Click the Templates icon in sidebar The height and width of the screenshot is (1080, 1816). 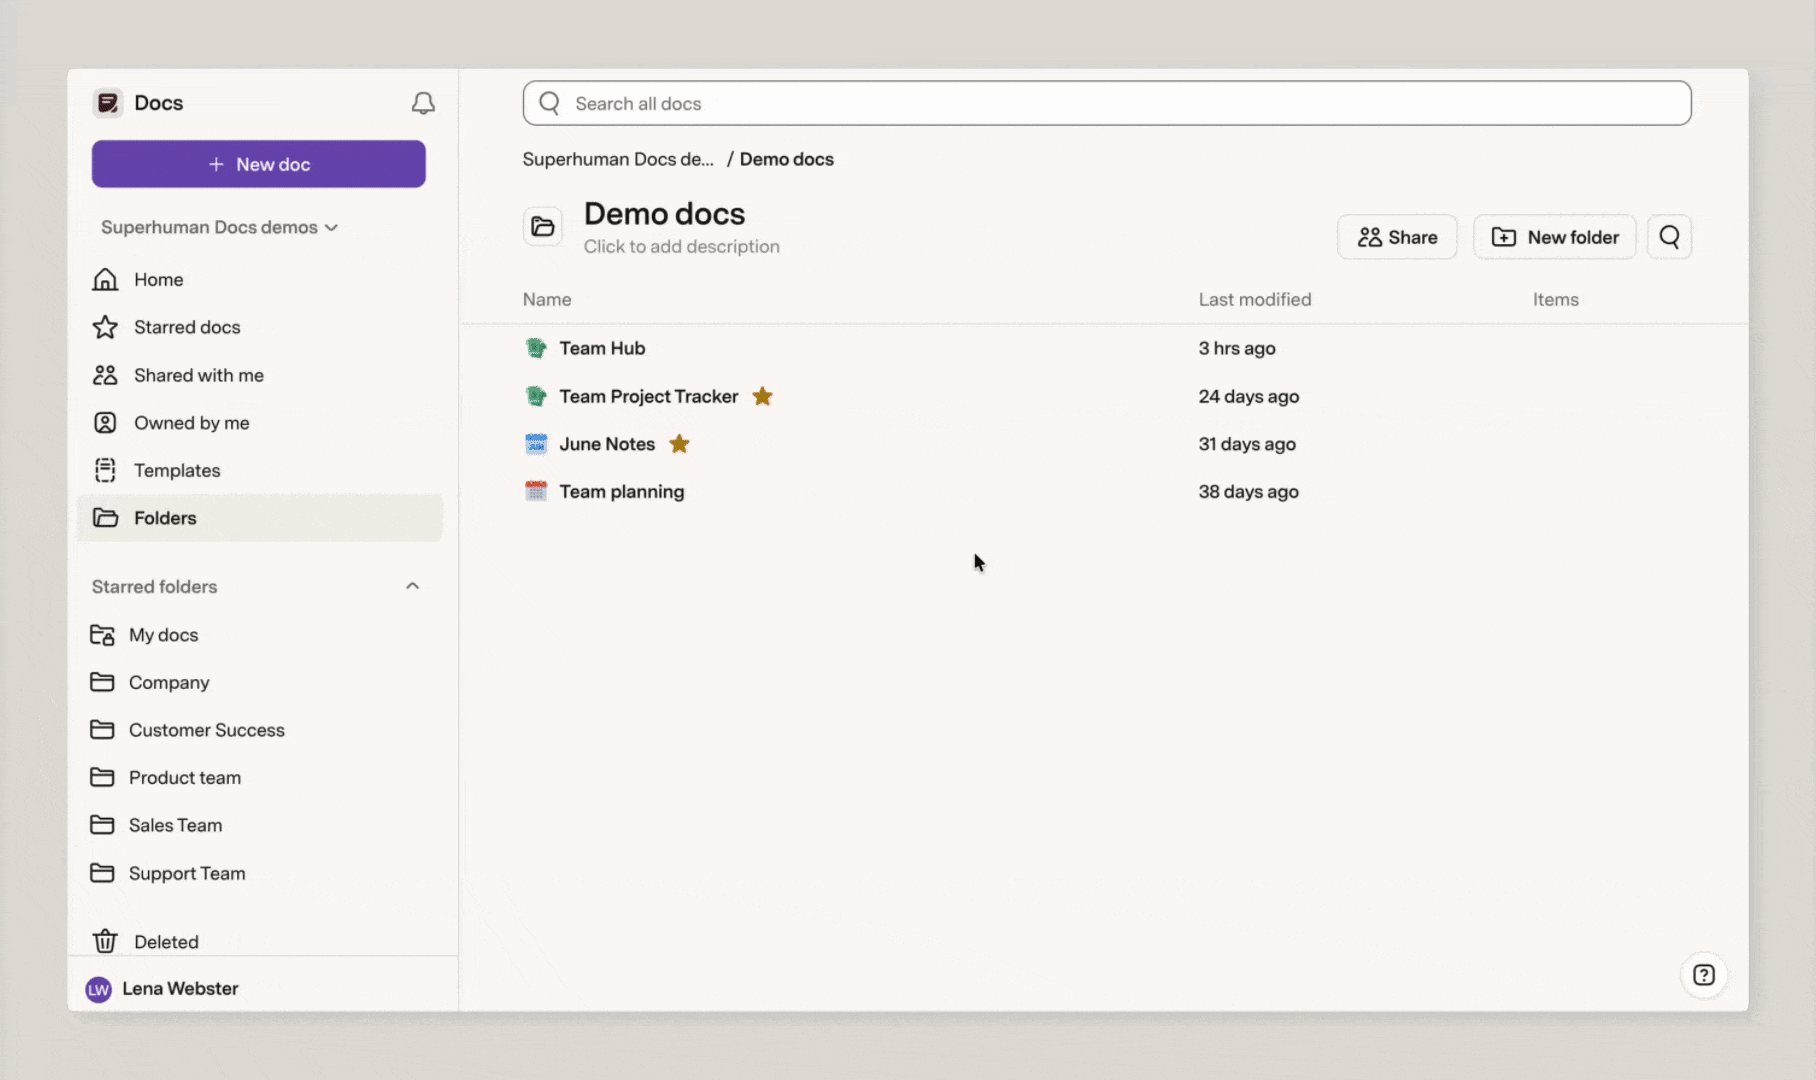click(105, 470)
